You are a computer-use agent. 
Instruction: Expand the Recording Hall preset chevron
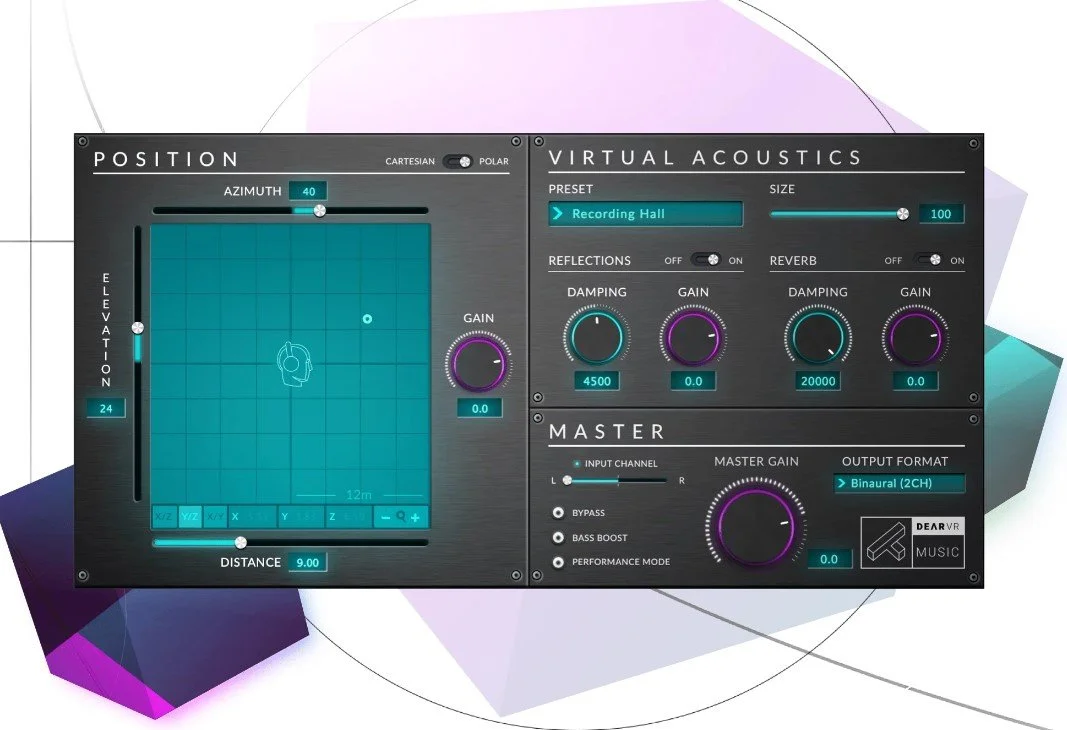561,213
